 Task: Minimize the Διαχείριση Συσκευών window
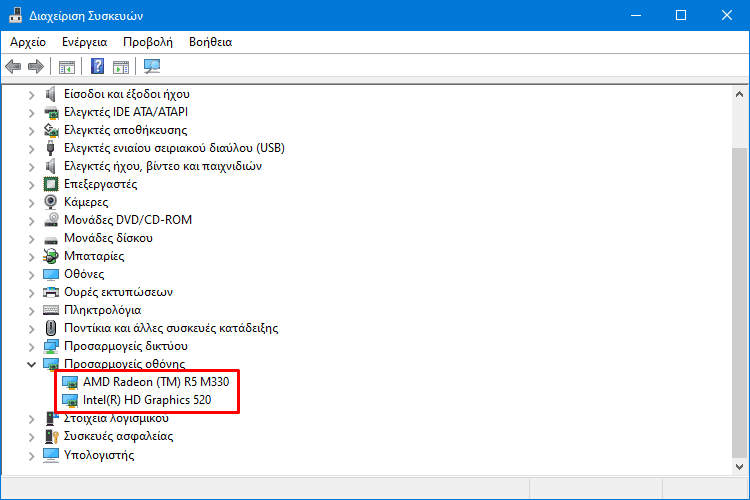[636, 15]
